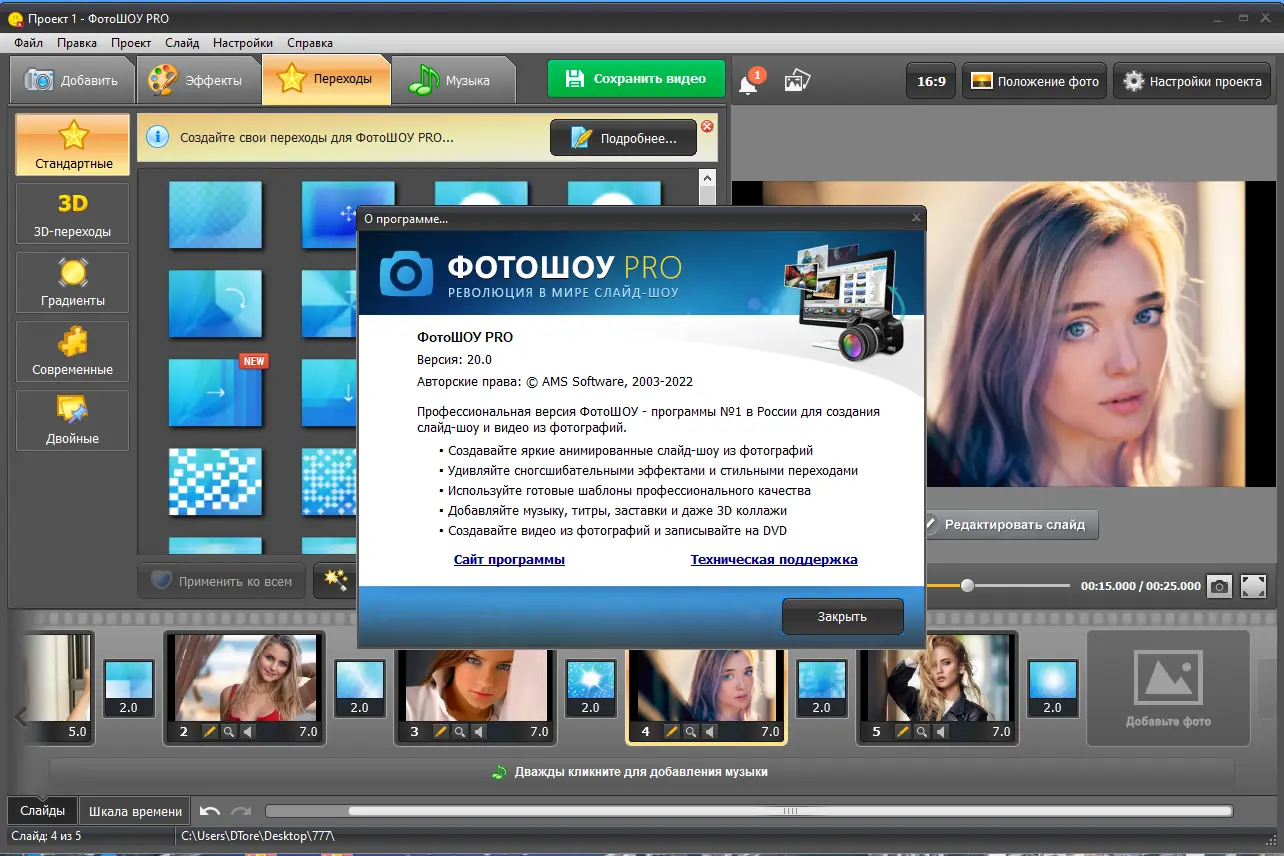The image size is (1284, 856).
Task: Show the 3D-переходы category
Action: 73,214
